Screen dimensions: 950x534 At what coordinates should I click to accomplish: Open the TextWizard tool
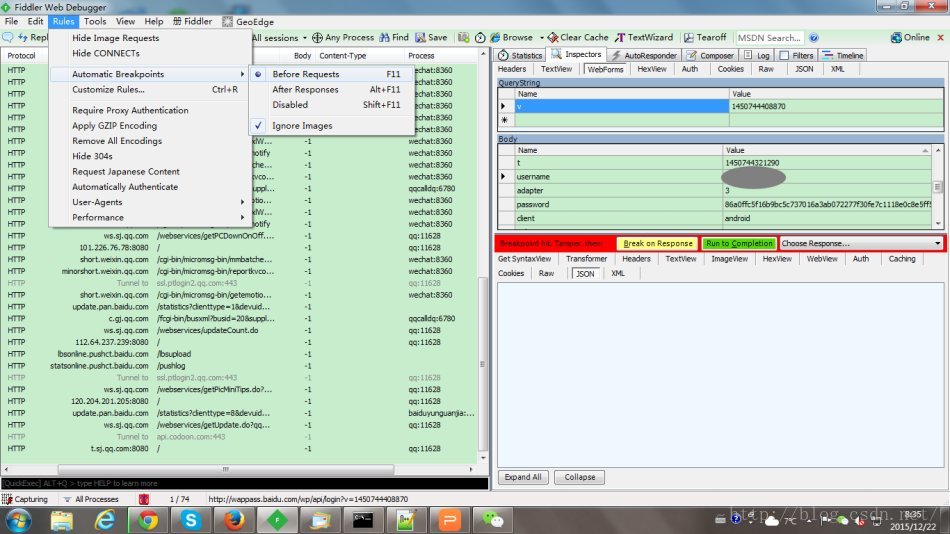(644, 38)
